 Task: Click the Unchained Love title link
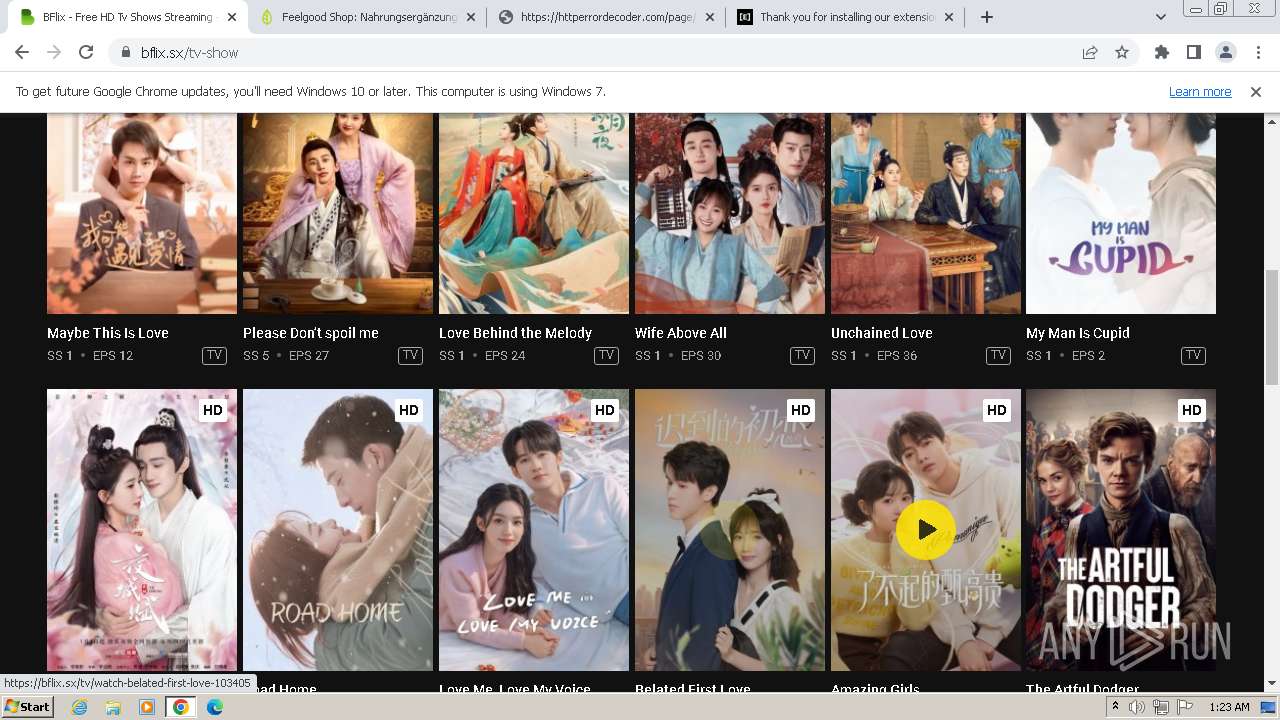point(882,333)
